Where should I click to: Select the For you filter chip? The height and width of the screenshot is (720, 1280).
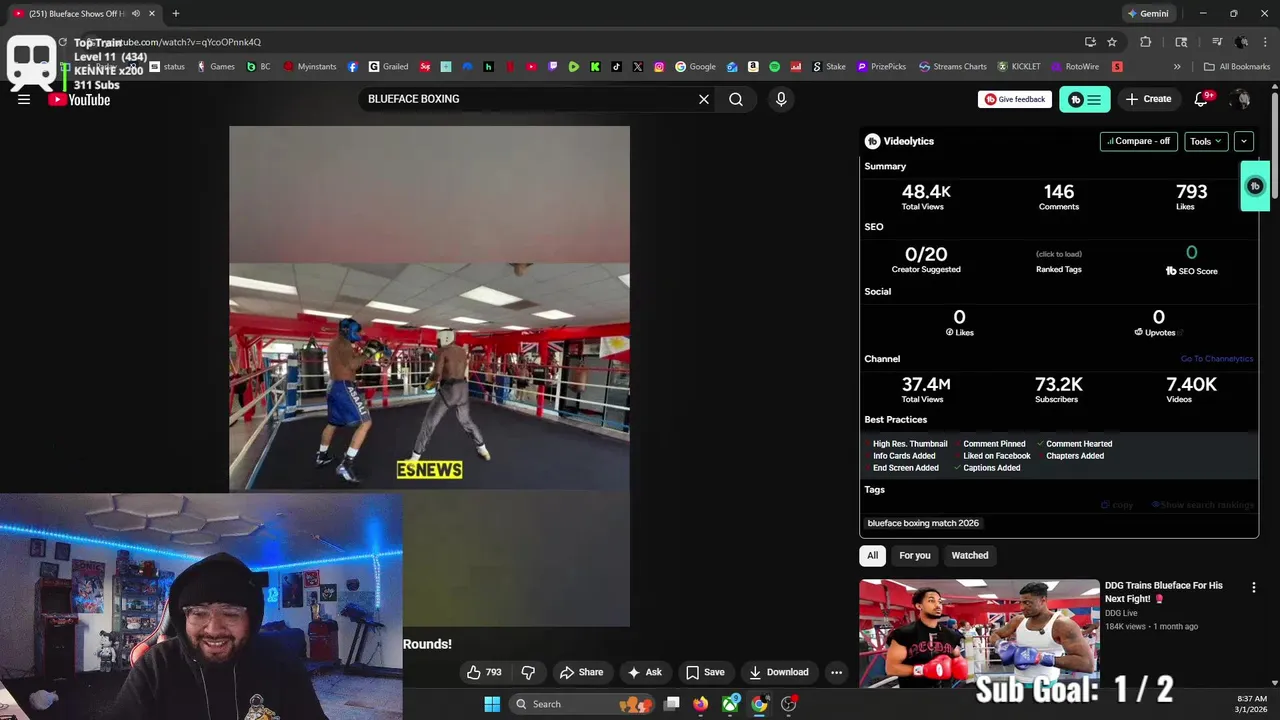pyautogui.click(x=914, y=555)
